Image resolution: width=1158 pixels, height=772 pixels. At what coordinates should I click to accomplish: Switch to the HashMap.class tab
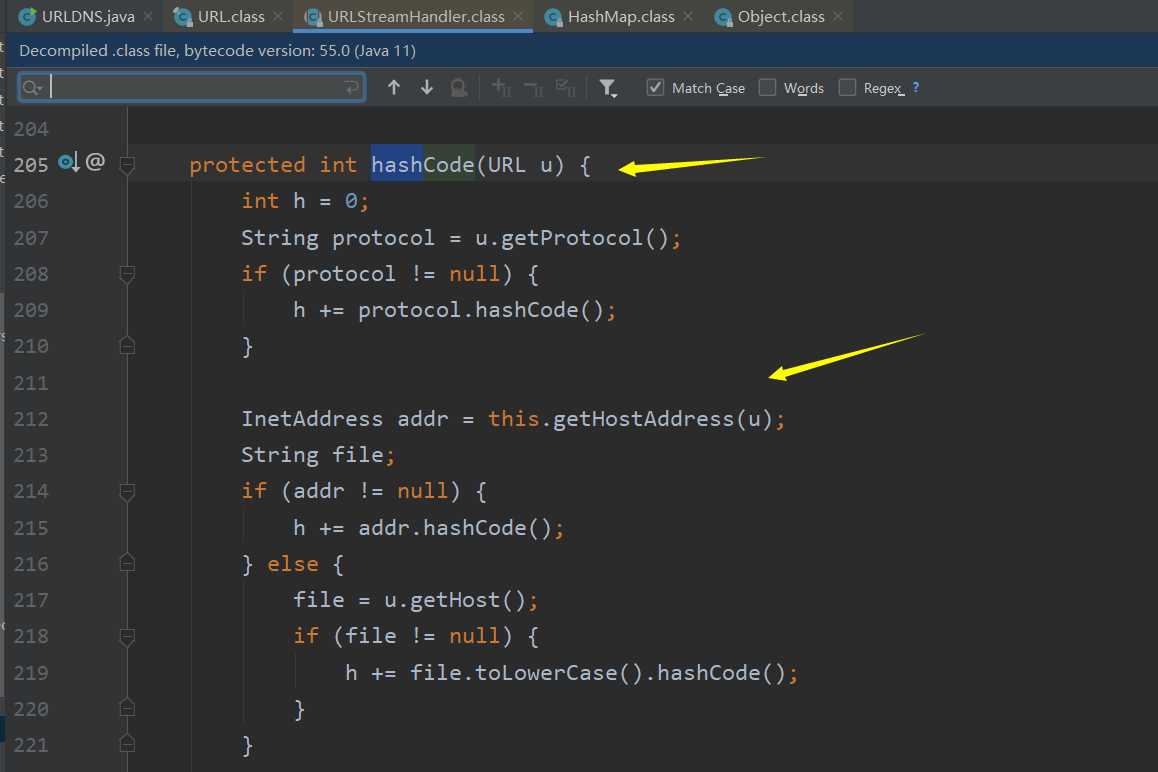620,16
